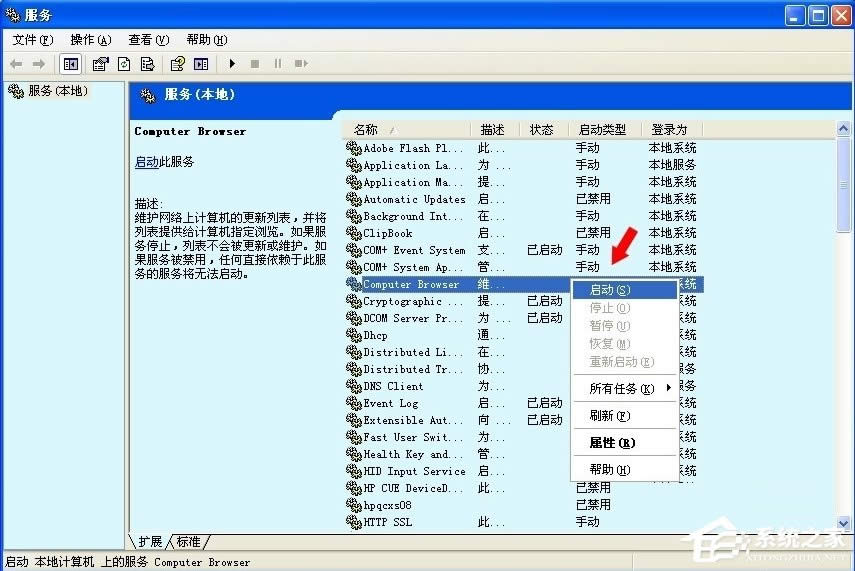855x571 pixels.
Task: Open the 操作(A) menu
Action: (x=91, y=40)
